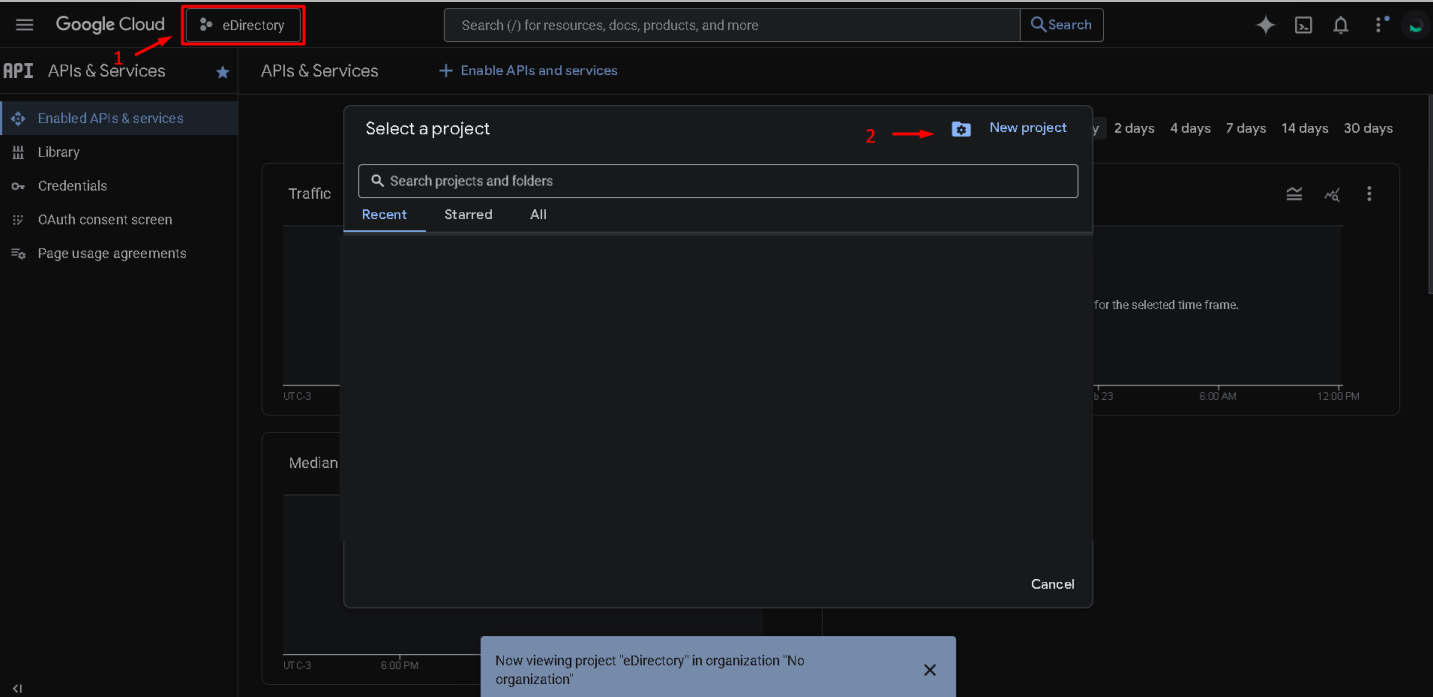
Task: Click the Credentials key icon
Action: coord(17,186)
